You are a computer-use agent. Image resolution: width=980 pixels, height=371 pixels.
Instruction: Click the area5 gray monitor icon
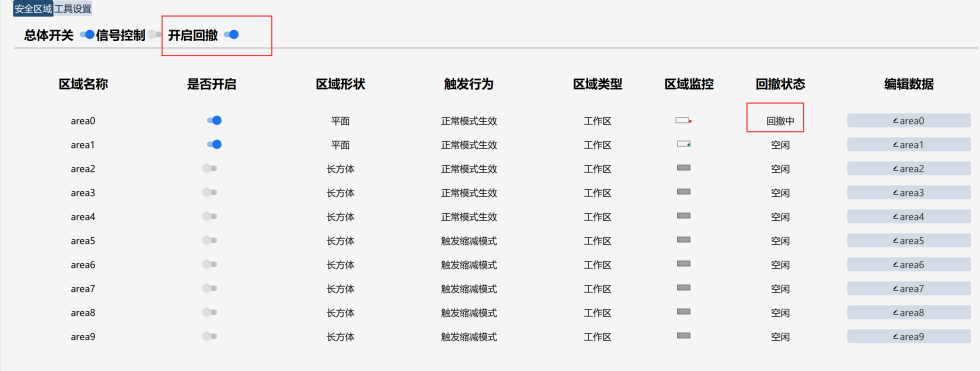tap(684, 240)
